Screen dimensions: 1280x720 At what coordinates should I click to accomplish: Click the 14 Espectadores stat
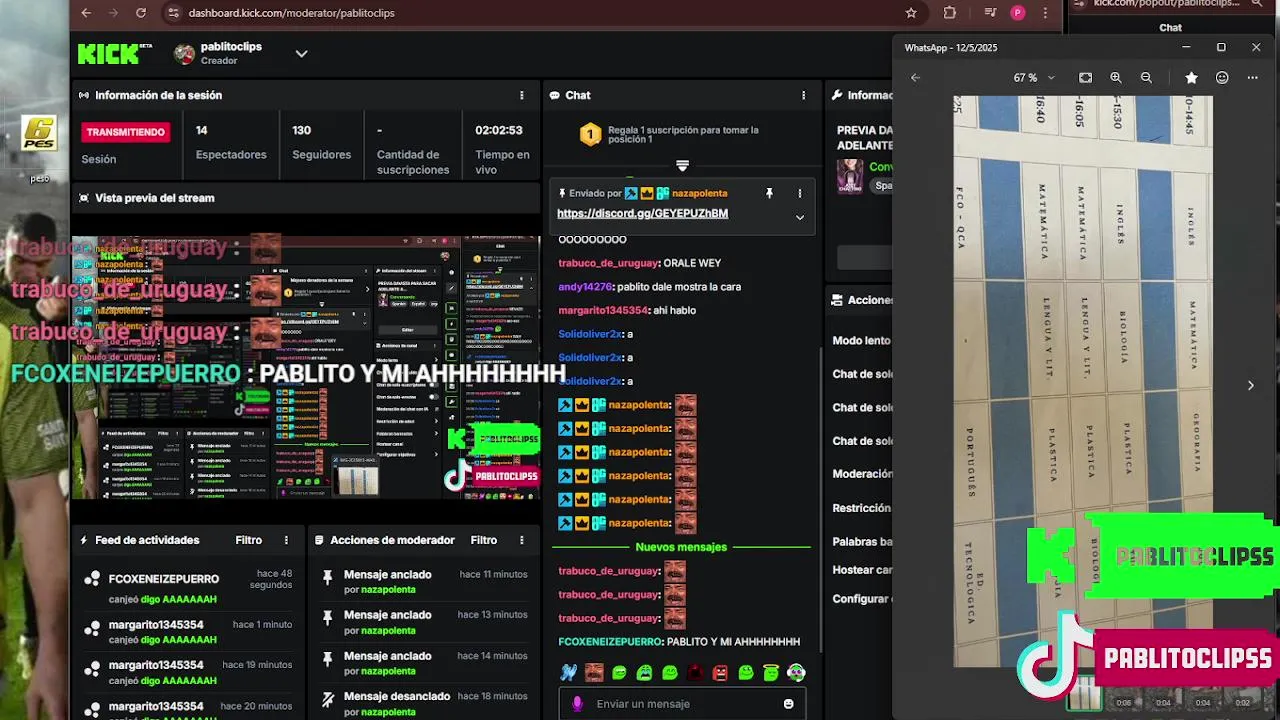(231, 143)
